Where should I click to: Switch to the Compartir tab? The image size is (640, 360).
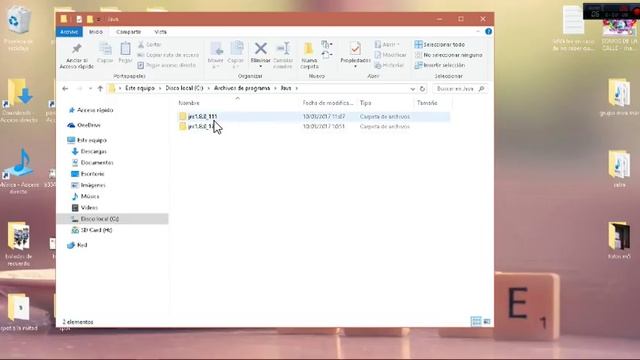click(129, 32)
